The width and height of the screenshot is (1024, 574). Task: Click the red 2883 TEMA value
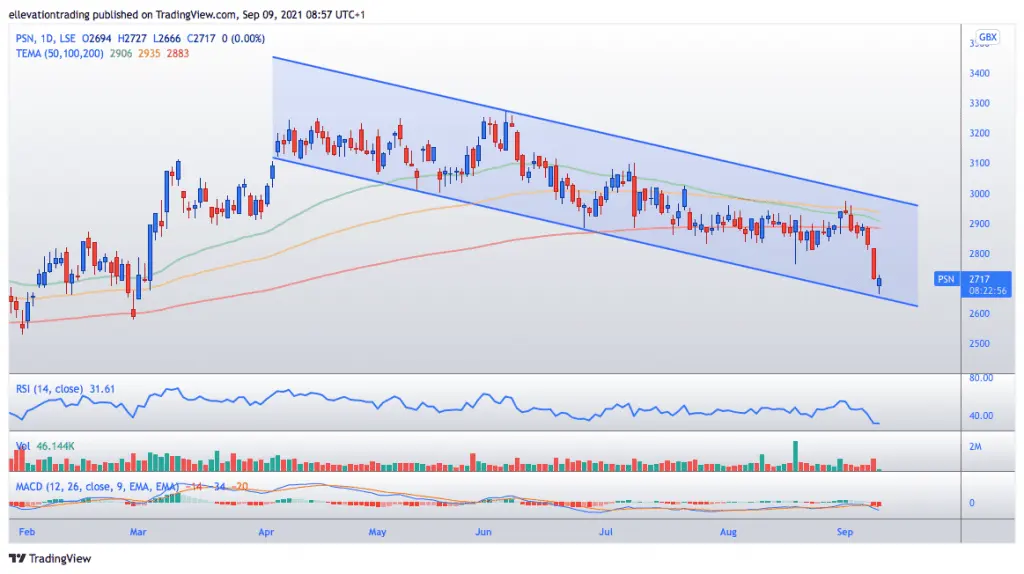pos(178,54)
